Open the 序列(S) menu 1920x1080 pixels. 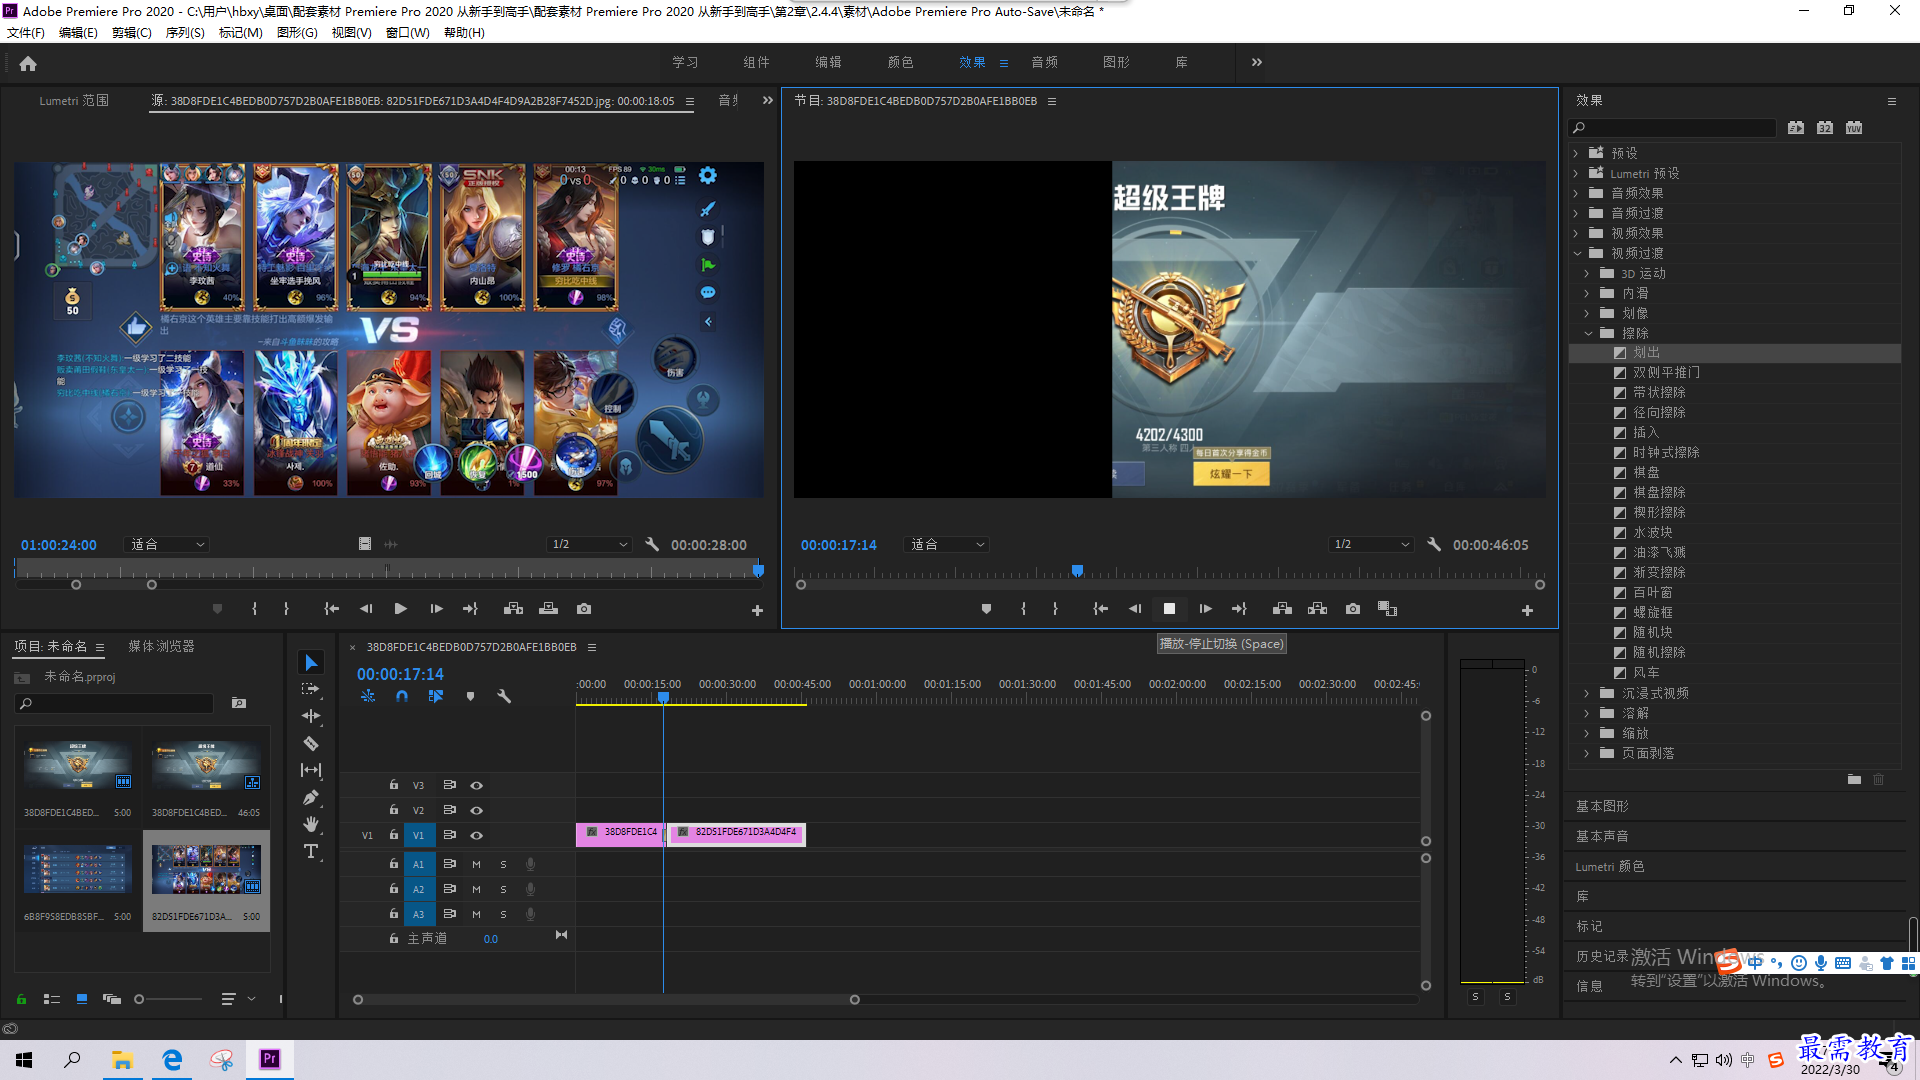pos(185,33)
